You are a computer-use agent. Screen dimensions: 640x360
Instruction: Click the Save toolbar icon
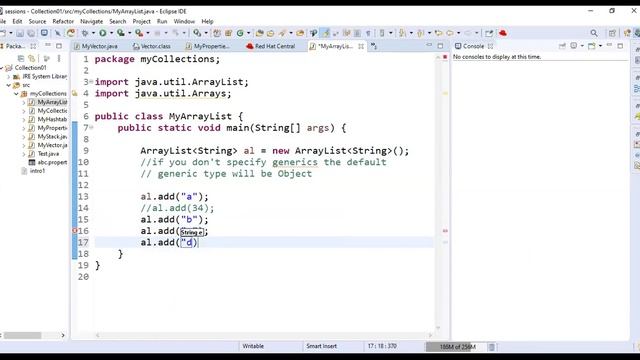click(20, 33)
